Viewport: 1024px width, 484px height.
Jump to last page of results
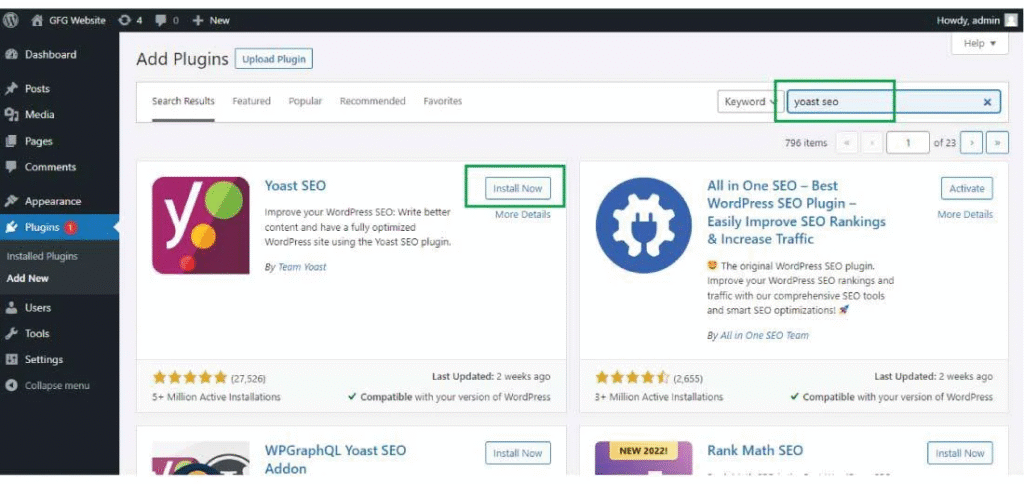click(997, 142)
